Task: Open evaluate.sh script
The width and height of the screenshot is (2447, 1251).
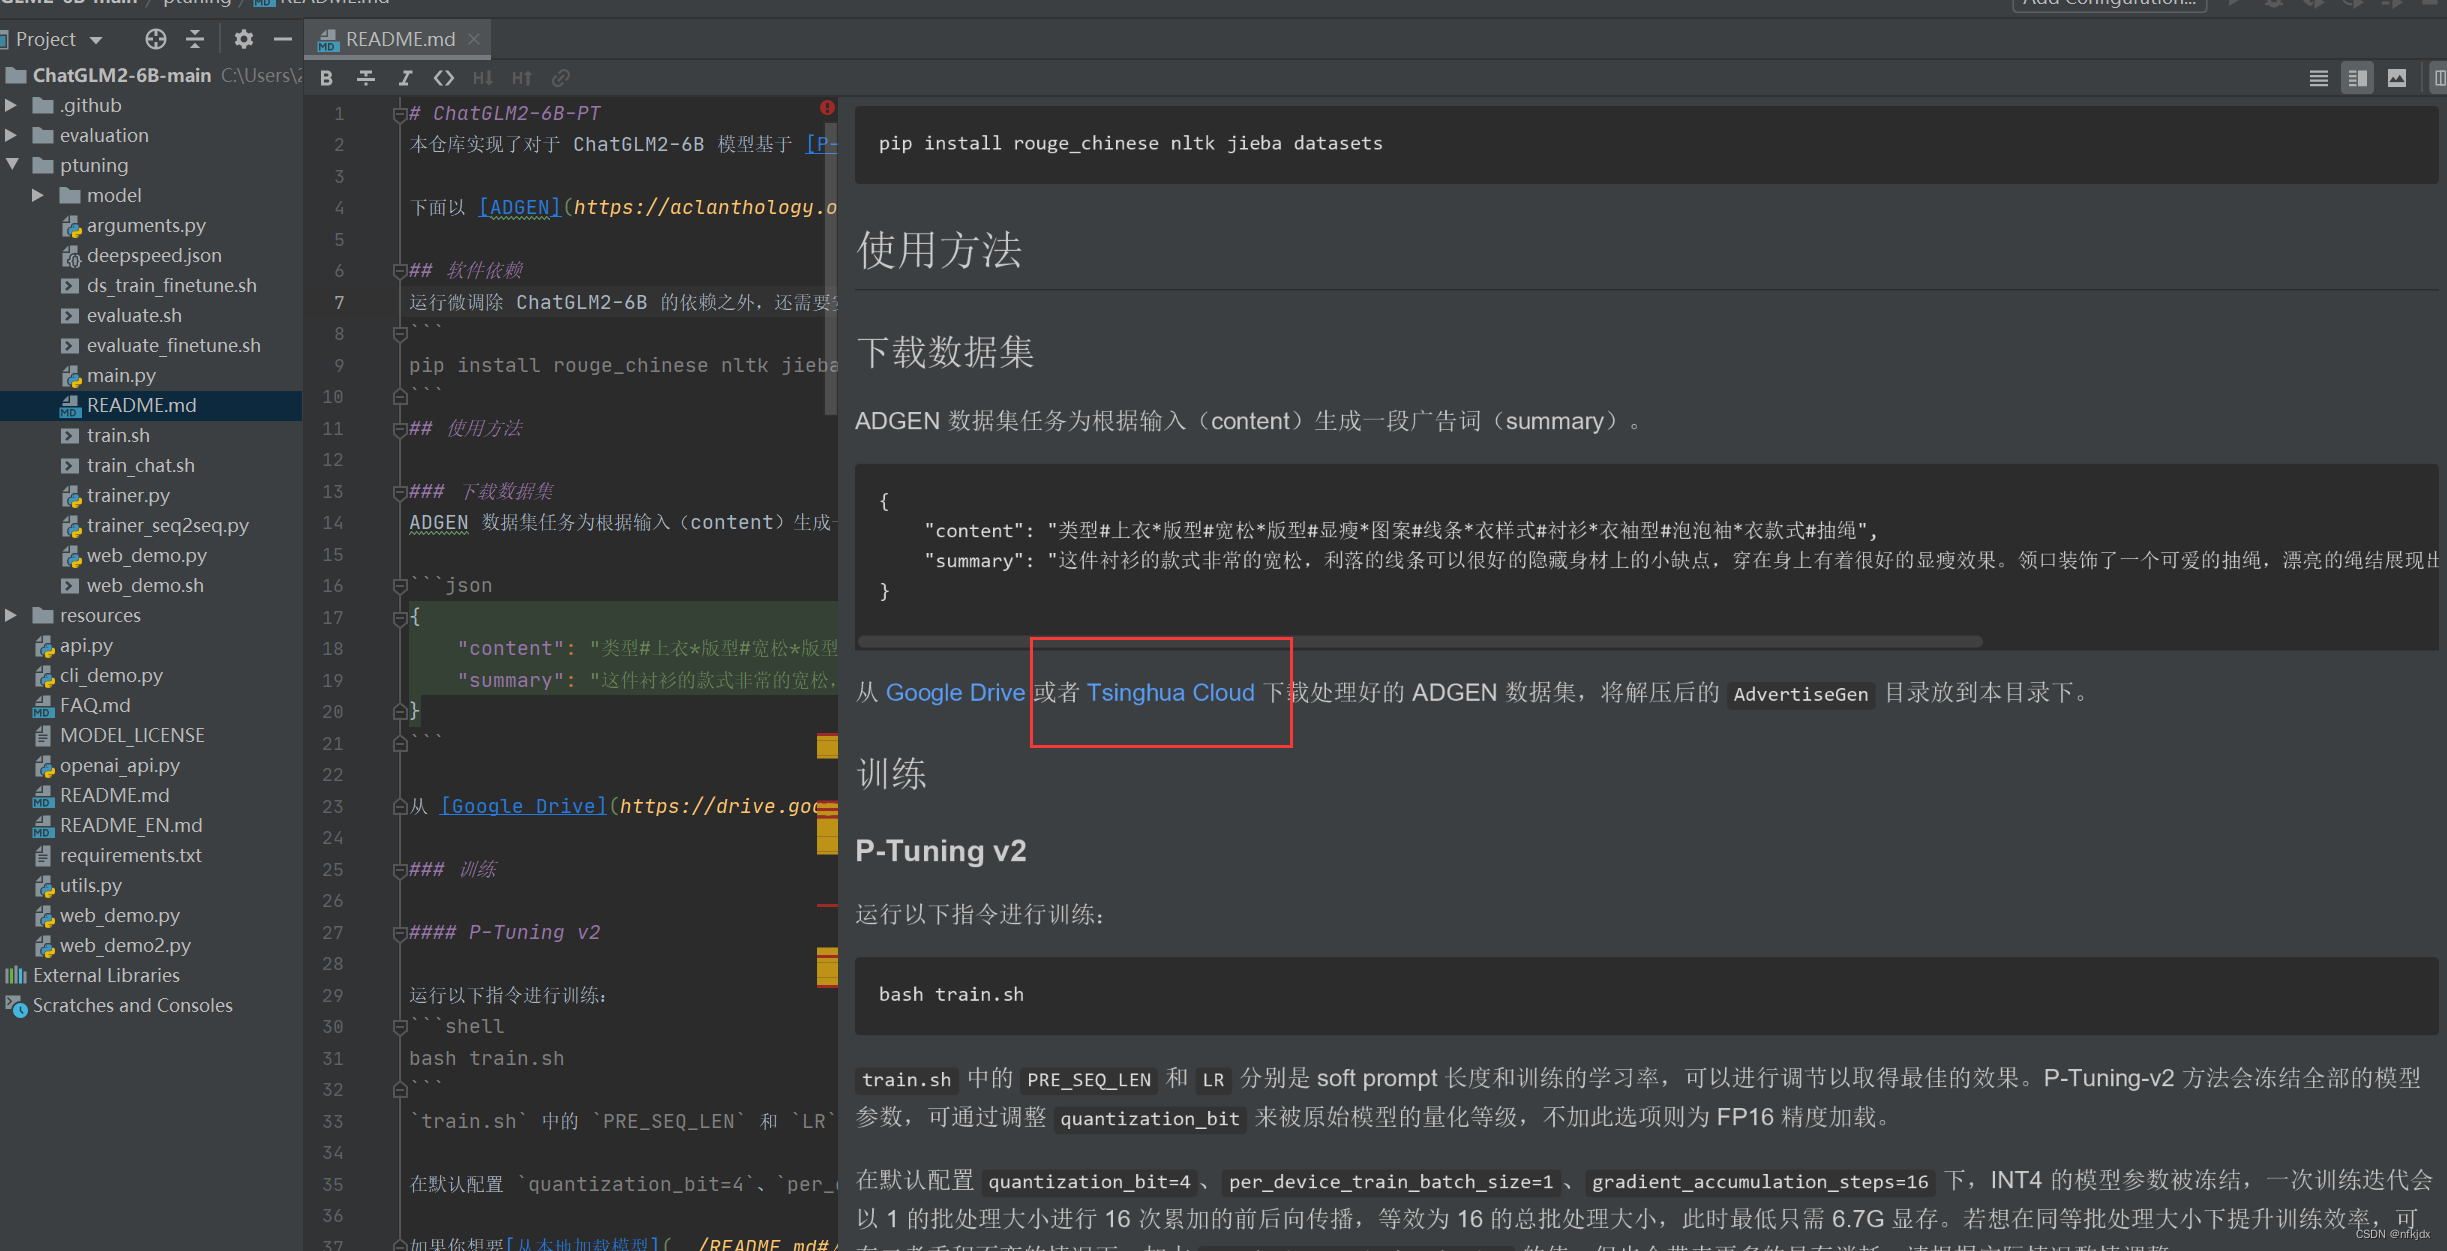Action: pos(133,315)
